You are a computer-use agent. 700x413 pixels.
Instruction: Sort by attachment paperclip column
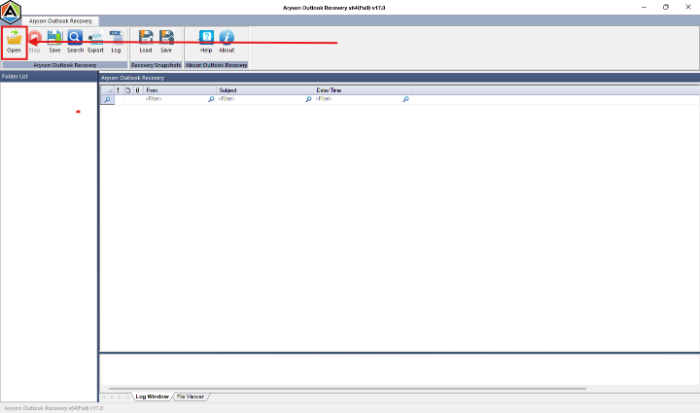[138, 90]
